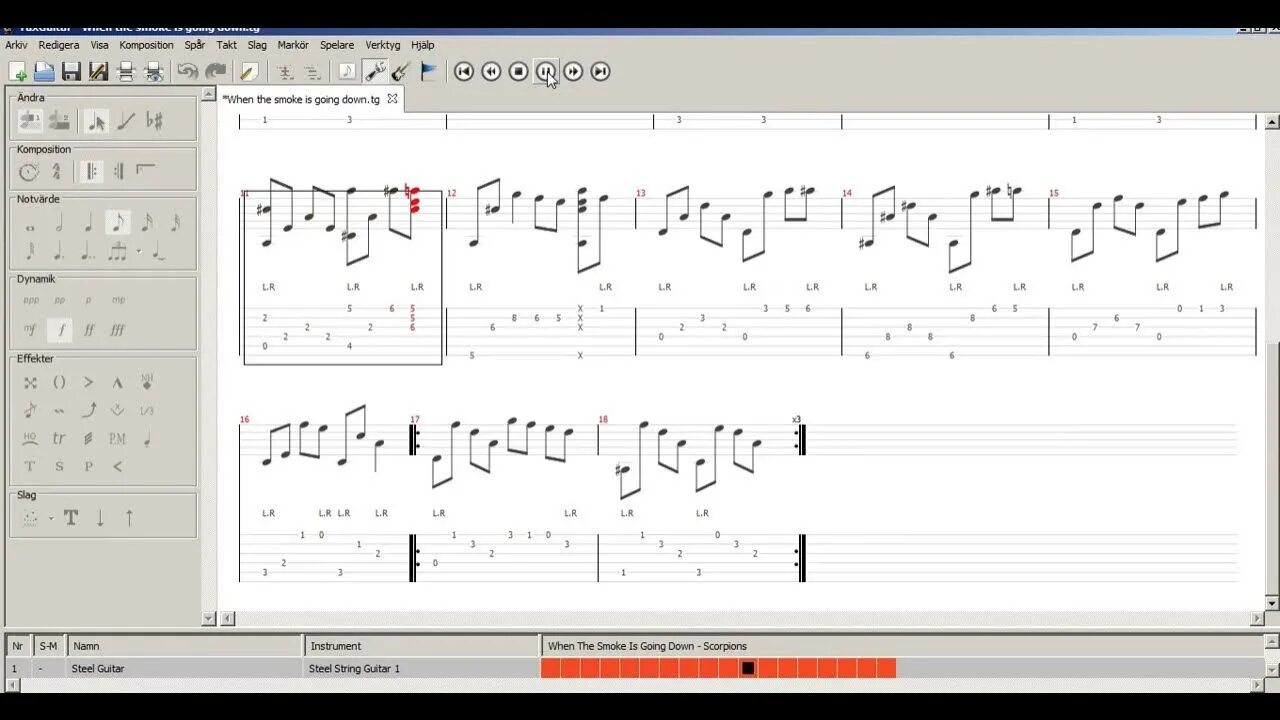
Task: Save the current tab file
Action: (x=71, y=72)
